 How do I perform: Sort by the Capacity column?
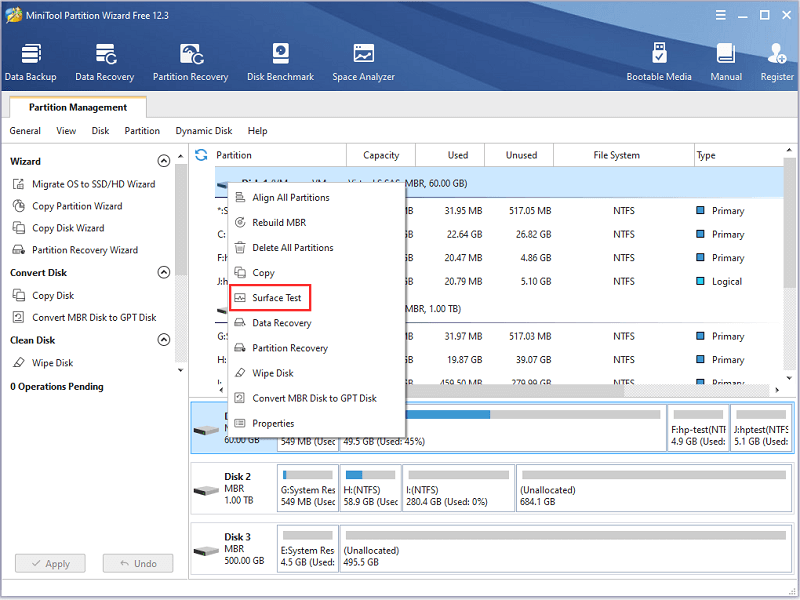[381, 155]
